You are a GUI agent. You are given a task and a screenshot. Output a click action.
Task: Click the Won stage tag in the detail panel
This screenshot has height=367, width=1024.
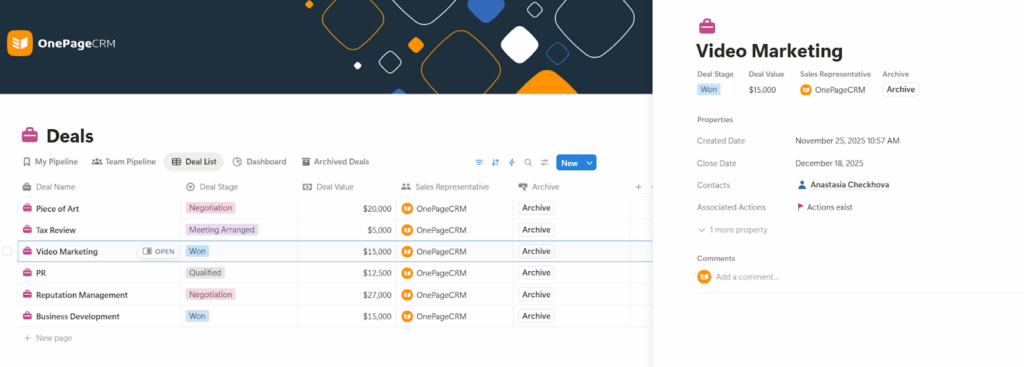click(709, 89)
